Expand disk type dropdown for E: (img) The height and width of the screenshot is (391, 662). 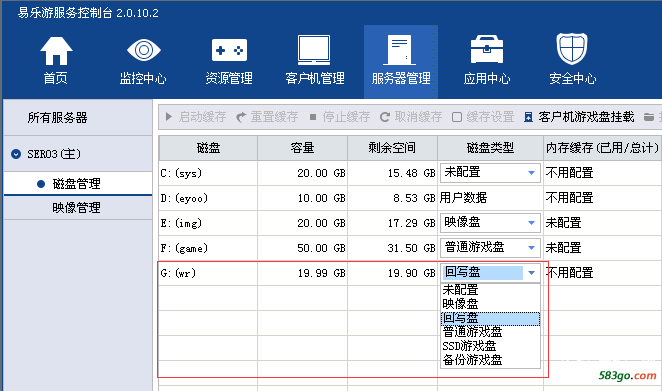pos(532,223)
